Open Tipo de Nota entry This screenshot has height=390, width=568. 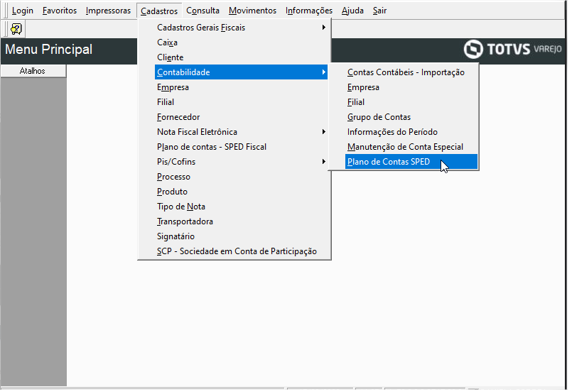click(241, 206)
